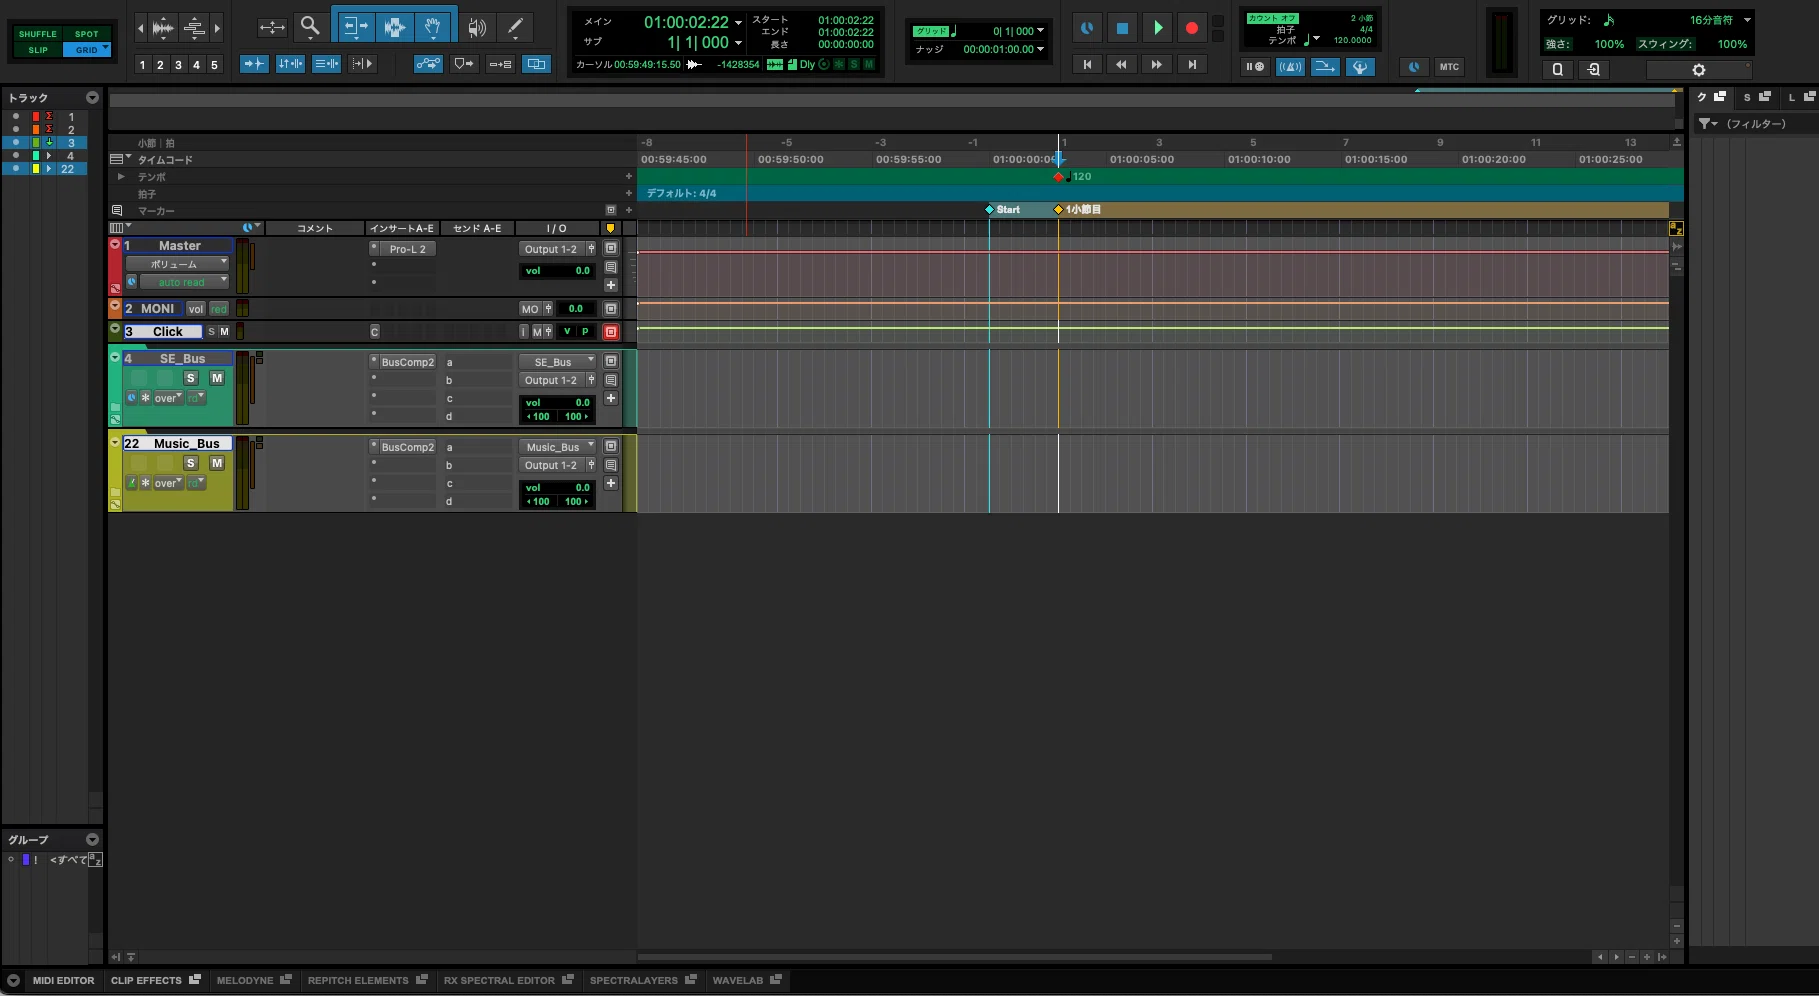Open grid settings gear icon
This screenshot has width=1819, height=996.
[x=1698, y=69]
